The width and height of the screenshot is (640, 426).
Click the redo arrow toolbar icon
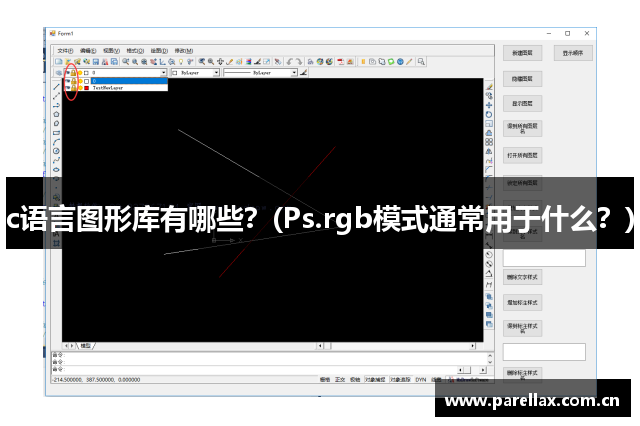pos(299,62)
